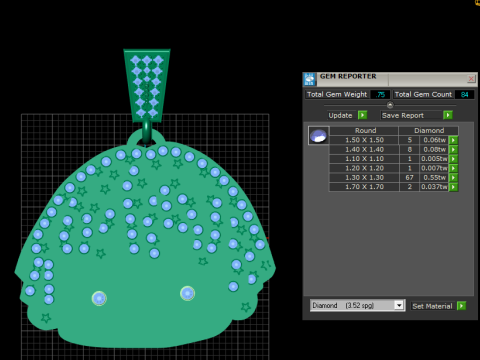The image size is (480, 360).
Task: Click the Diamond column header
Action: (429, 131)
